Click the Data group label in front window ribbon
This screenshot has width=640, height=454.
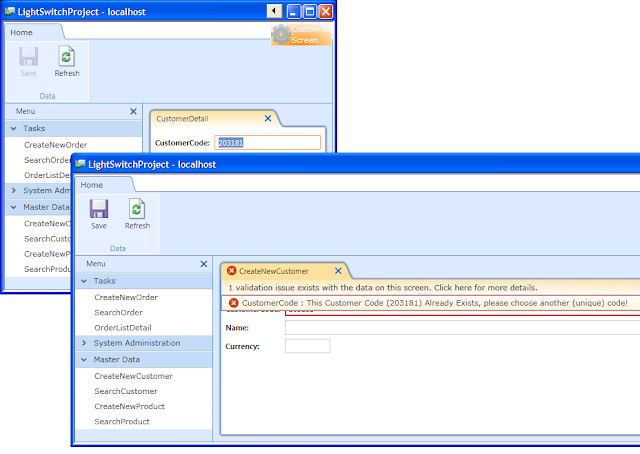point(118,248)
